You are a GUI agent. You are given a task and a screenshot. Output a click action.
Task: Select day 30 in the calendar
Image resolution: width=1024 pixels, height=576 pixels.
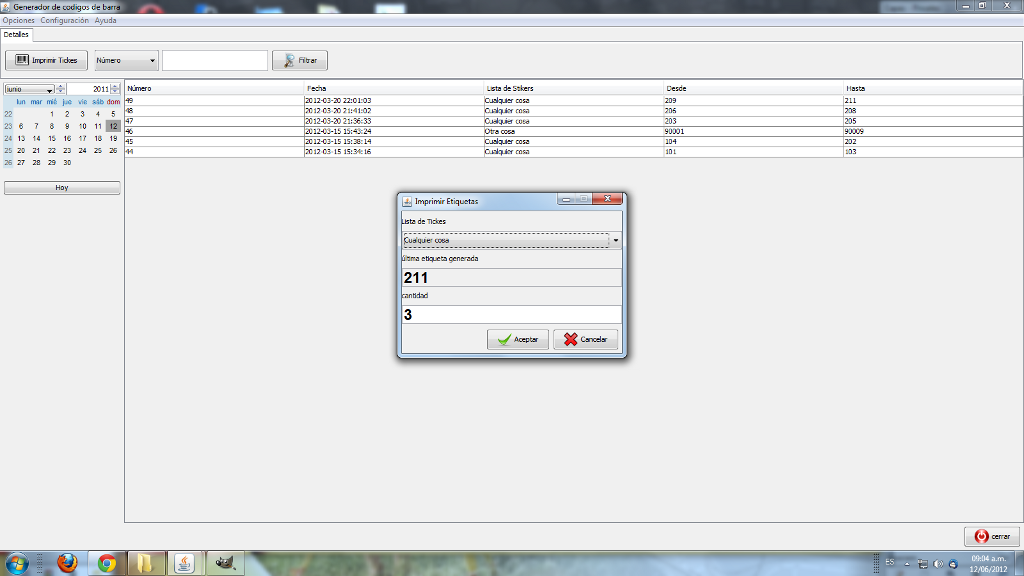pyautogui.click(x=67, y=163)
